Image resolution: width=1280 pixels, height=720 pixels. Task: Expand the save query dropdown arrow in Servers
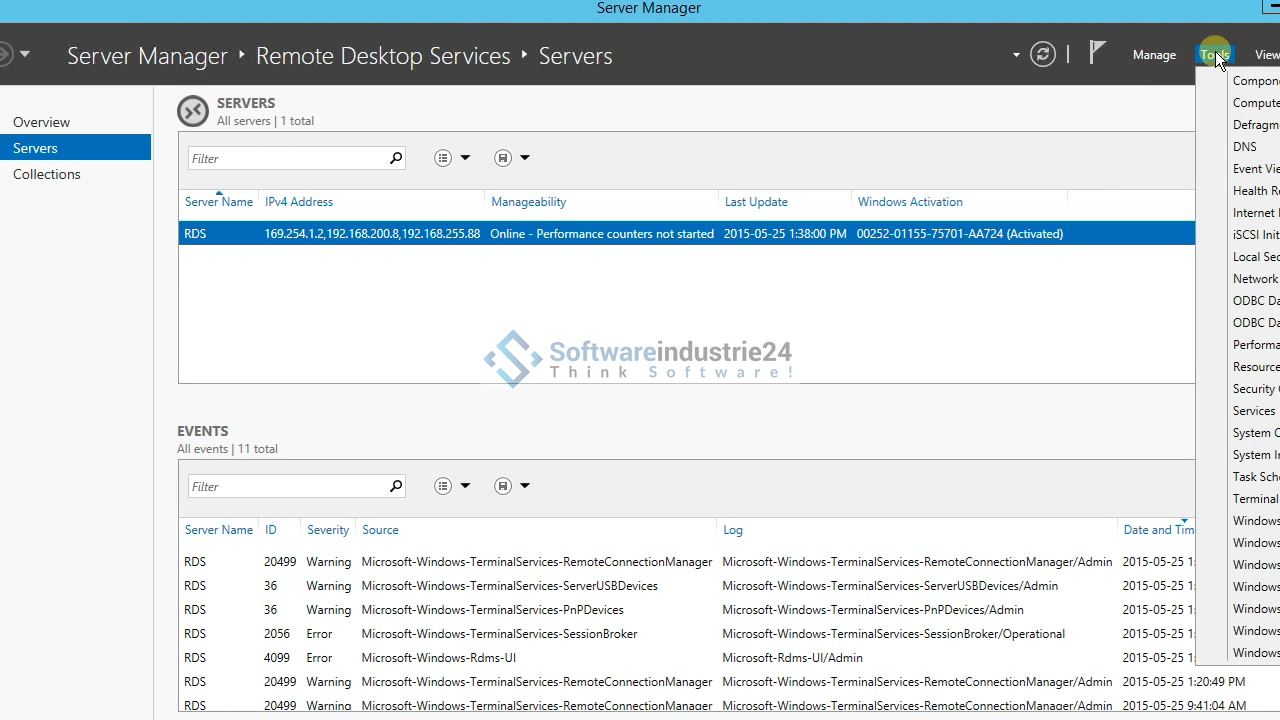coord(524,158)
